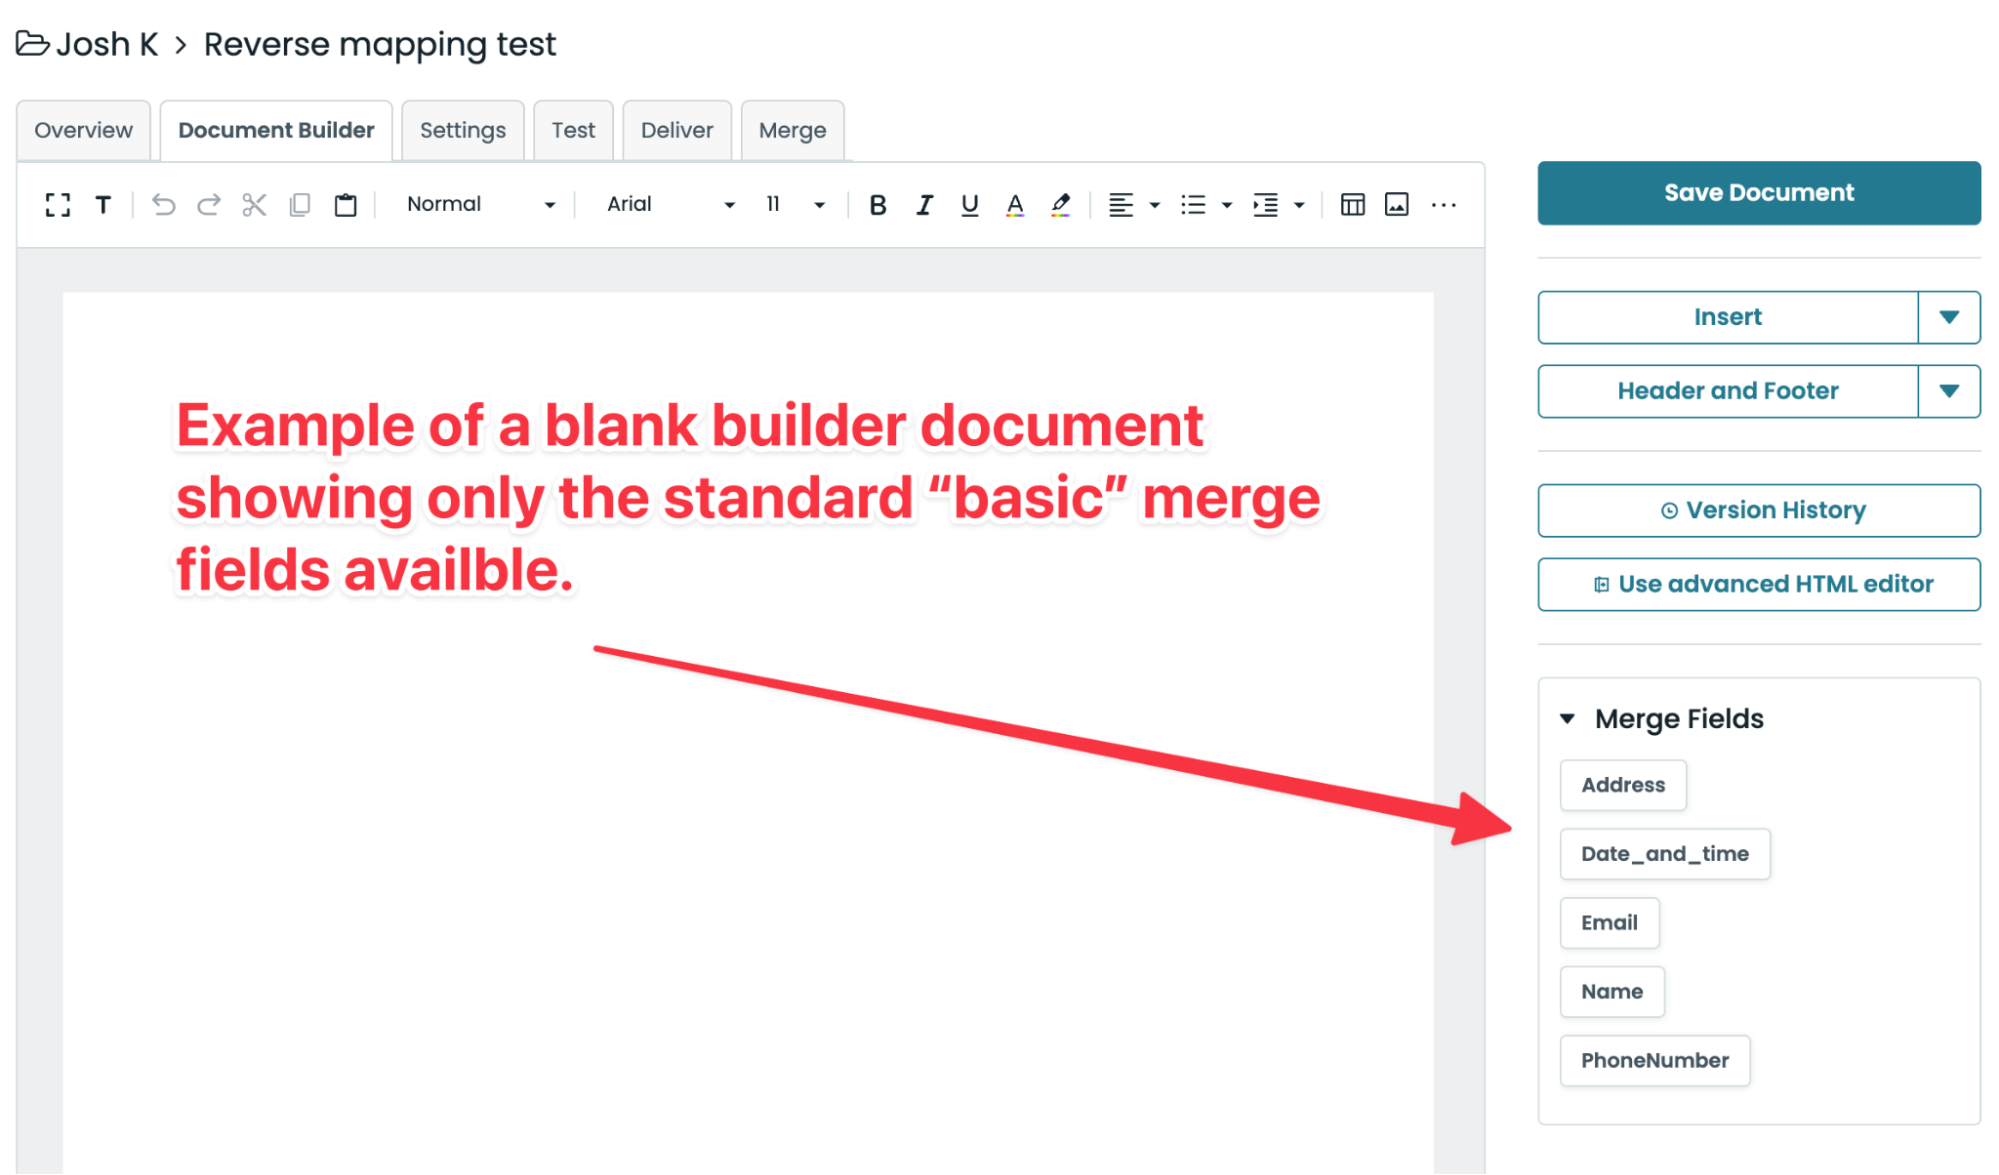The image size is (1999, 1175).
Task: Click the scissors cut icon
Action: [x=254, y=205]
